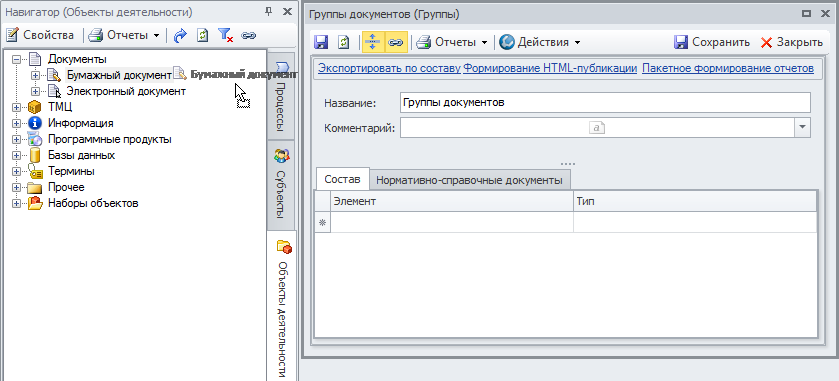Toggle the highlighted chain link button
Image resolution: width=839 pixels, height=381 pixels.
tap(396, 42)
